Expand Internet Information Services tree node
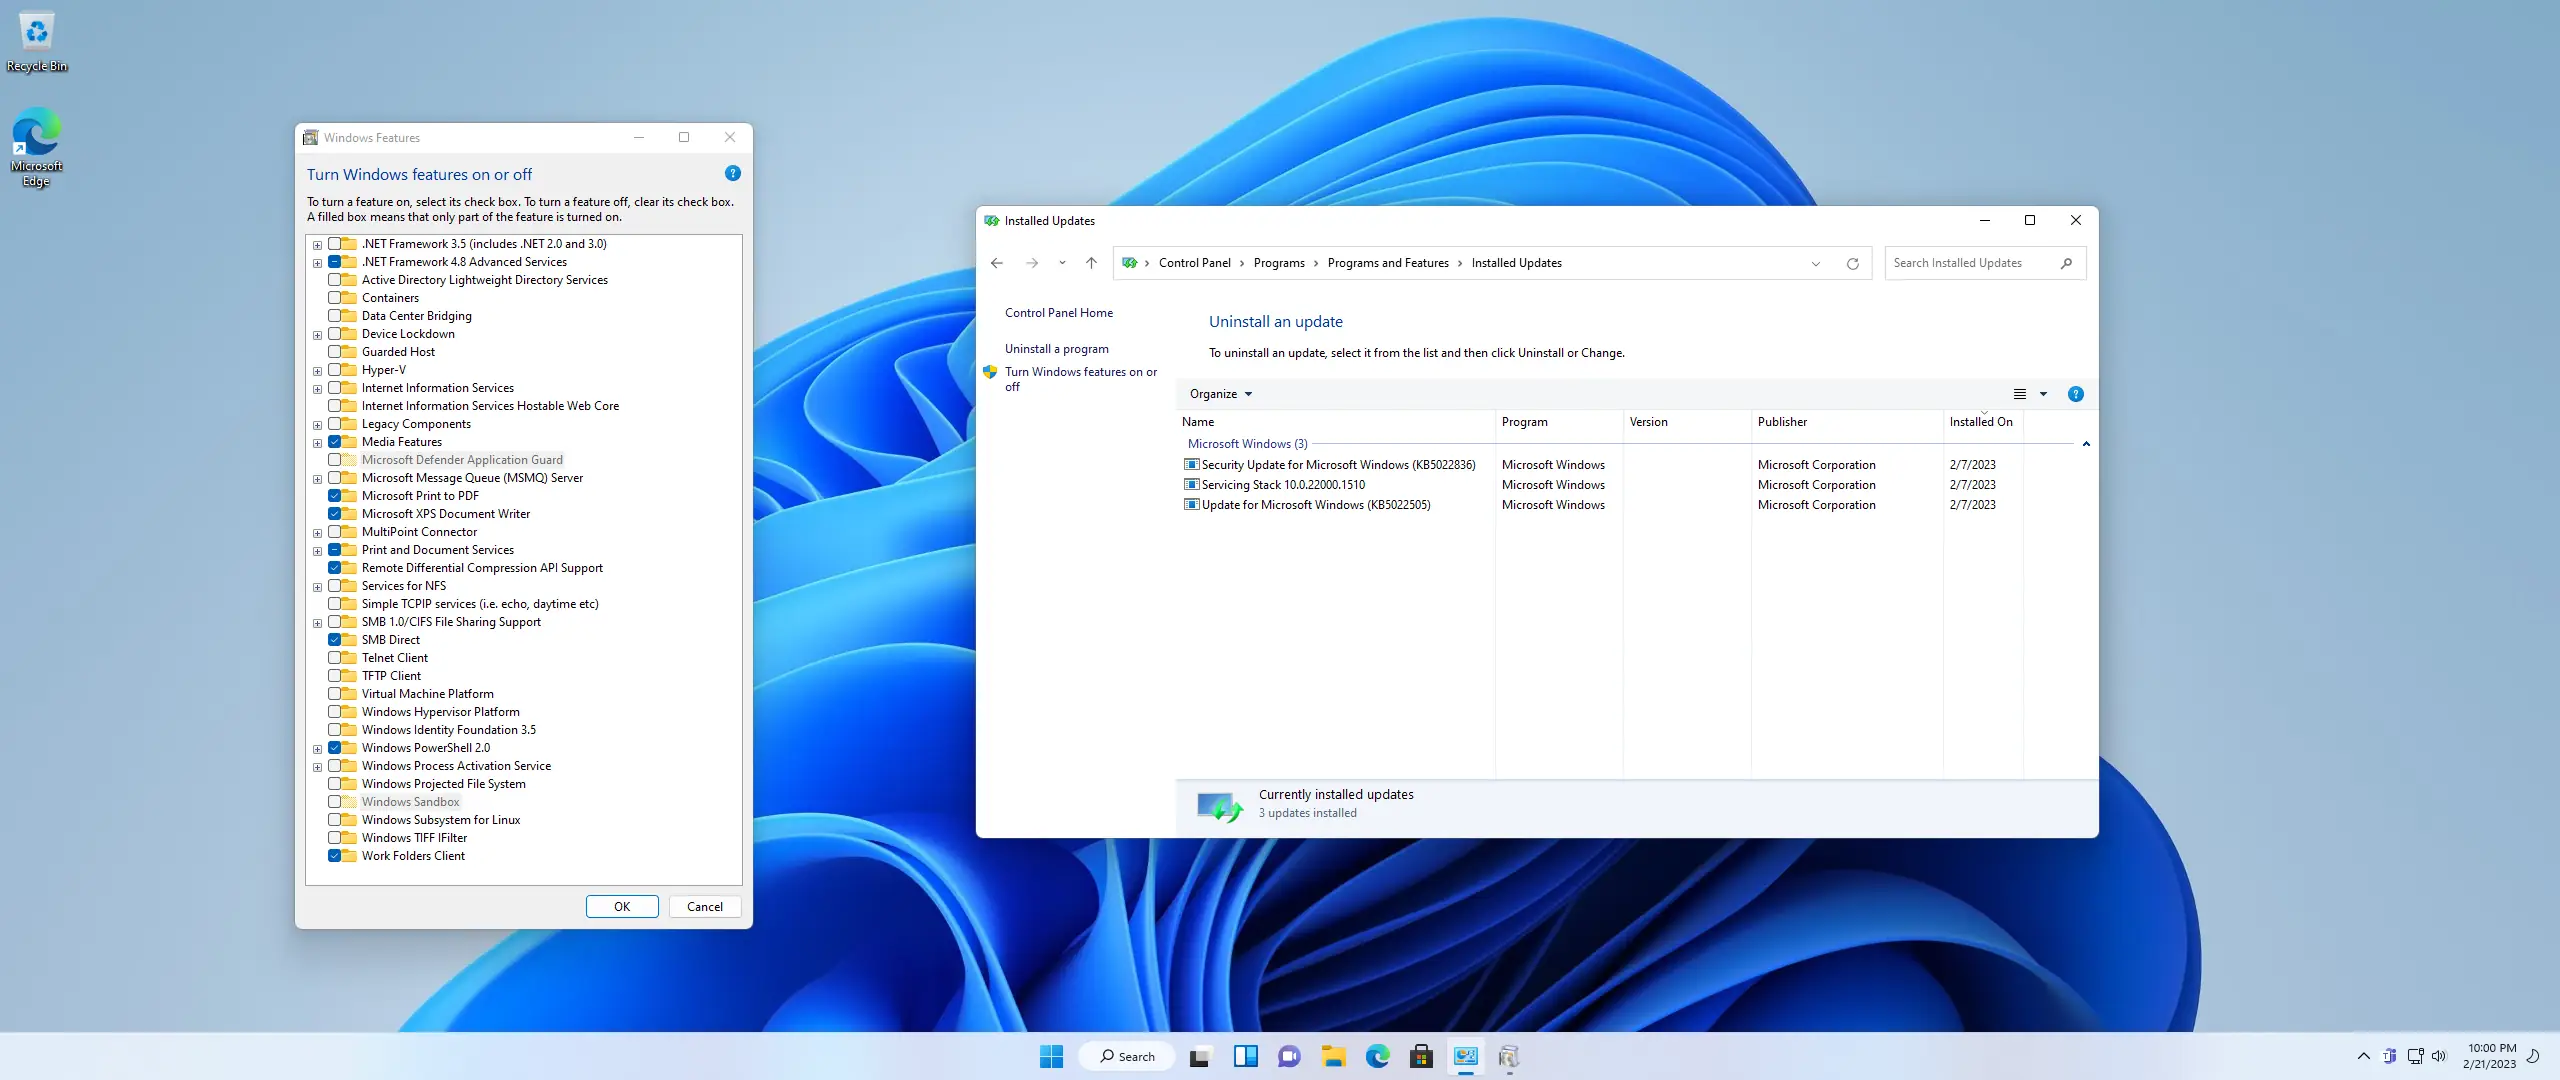 tap(317, 389)
